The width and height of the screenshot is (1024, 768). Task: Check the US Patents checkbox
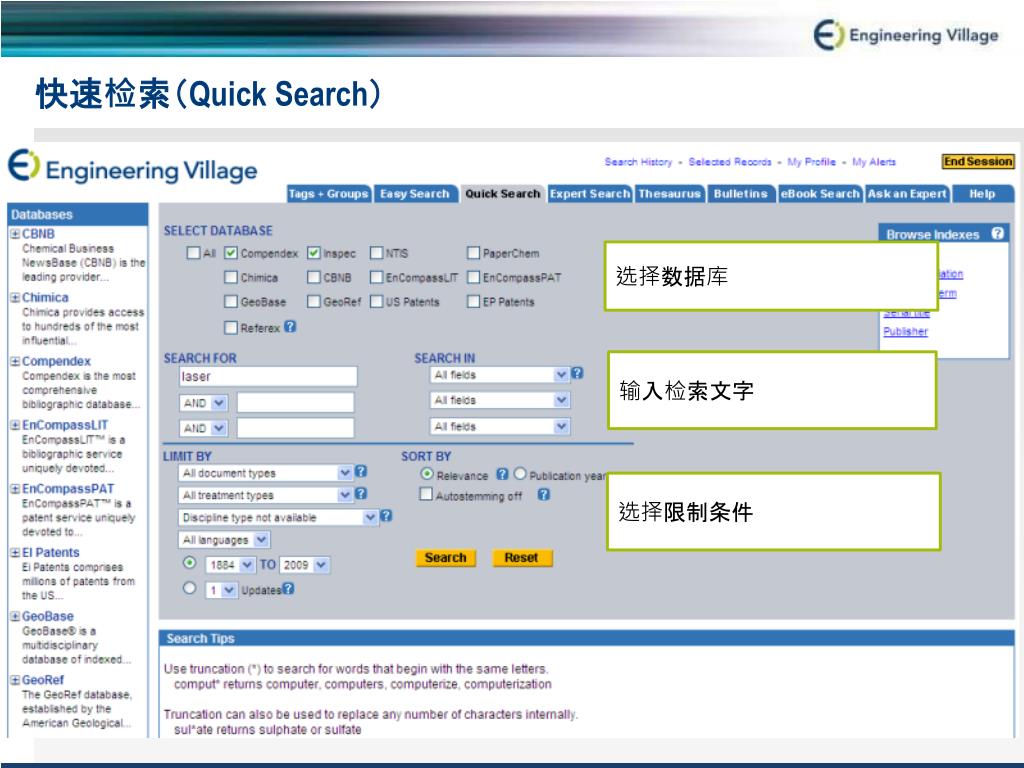(376, 301)
